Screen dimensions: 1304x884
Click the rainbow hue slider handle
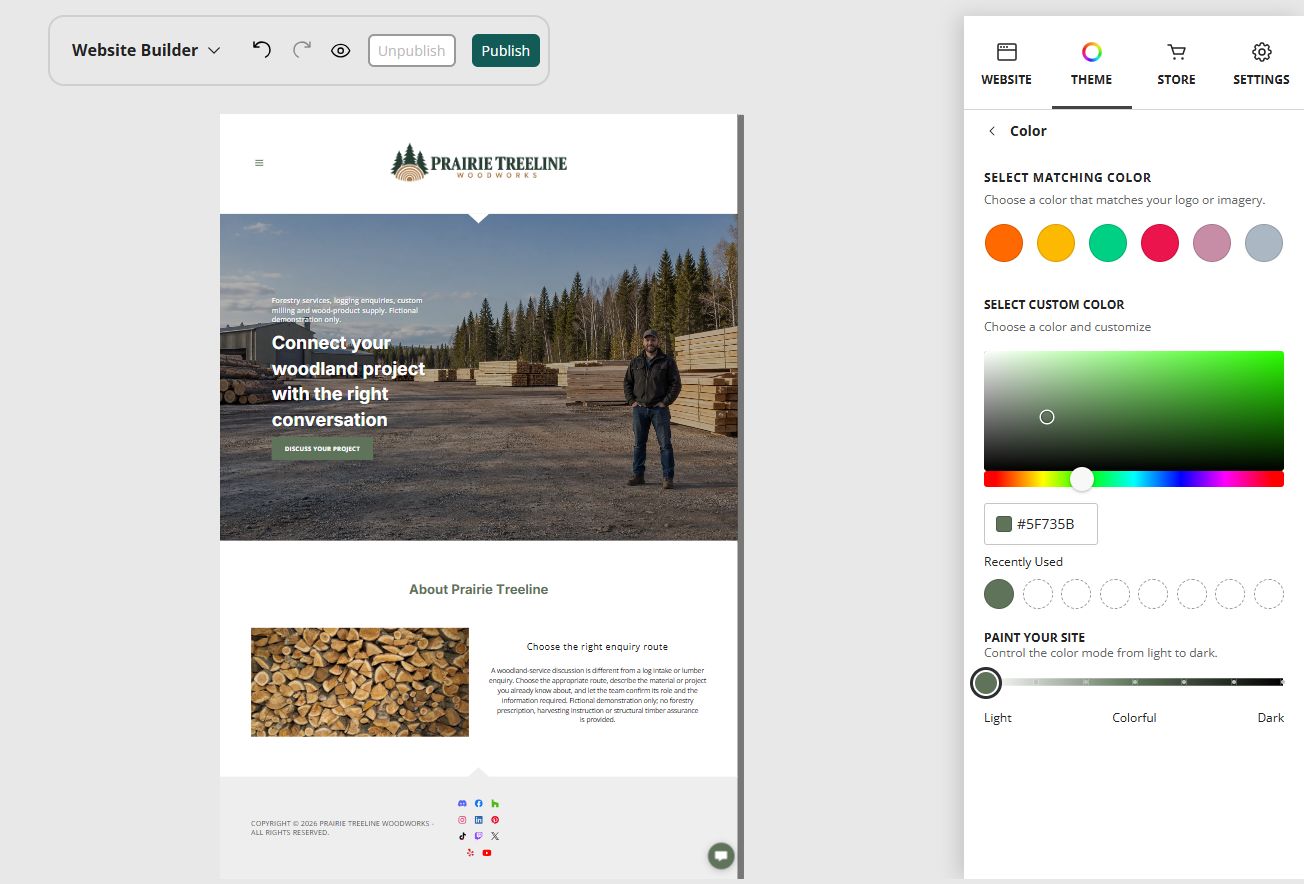(x=1082, y=479)
